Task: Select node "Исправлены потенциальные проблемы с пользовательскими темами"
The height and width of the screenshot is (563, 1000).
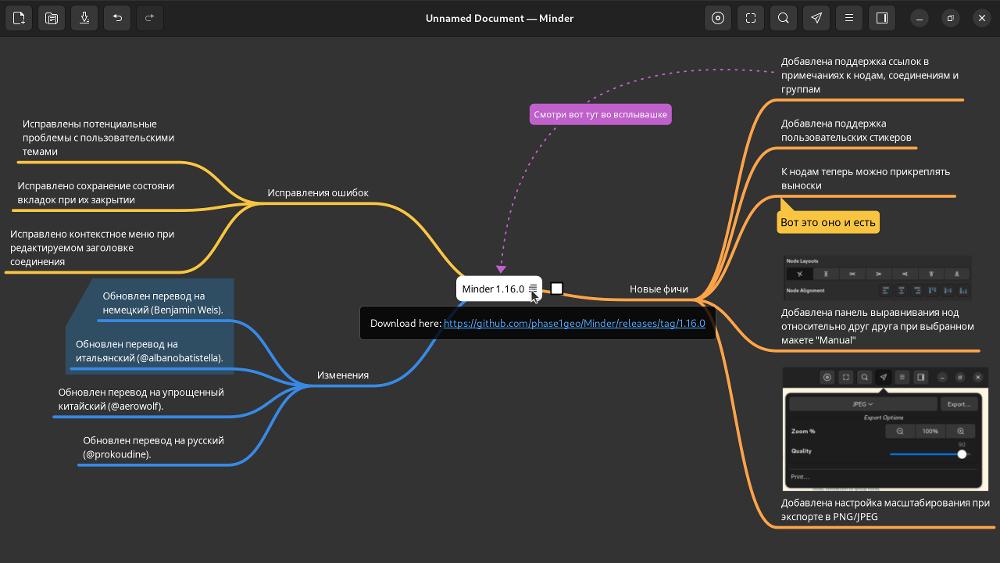Action: 98,138
